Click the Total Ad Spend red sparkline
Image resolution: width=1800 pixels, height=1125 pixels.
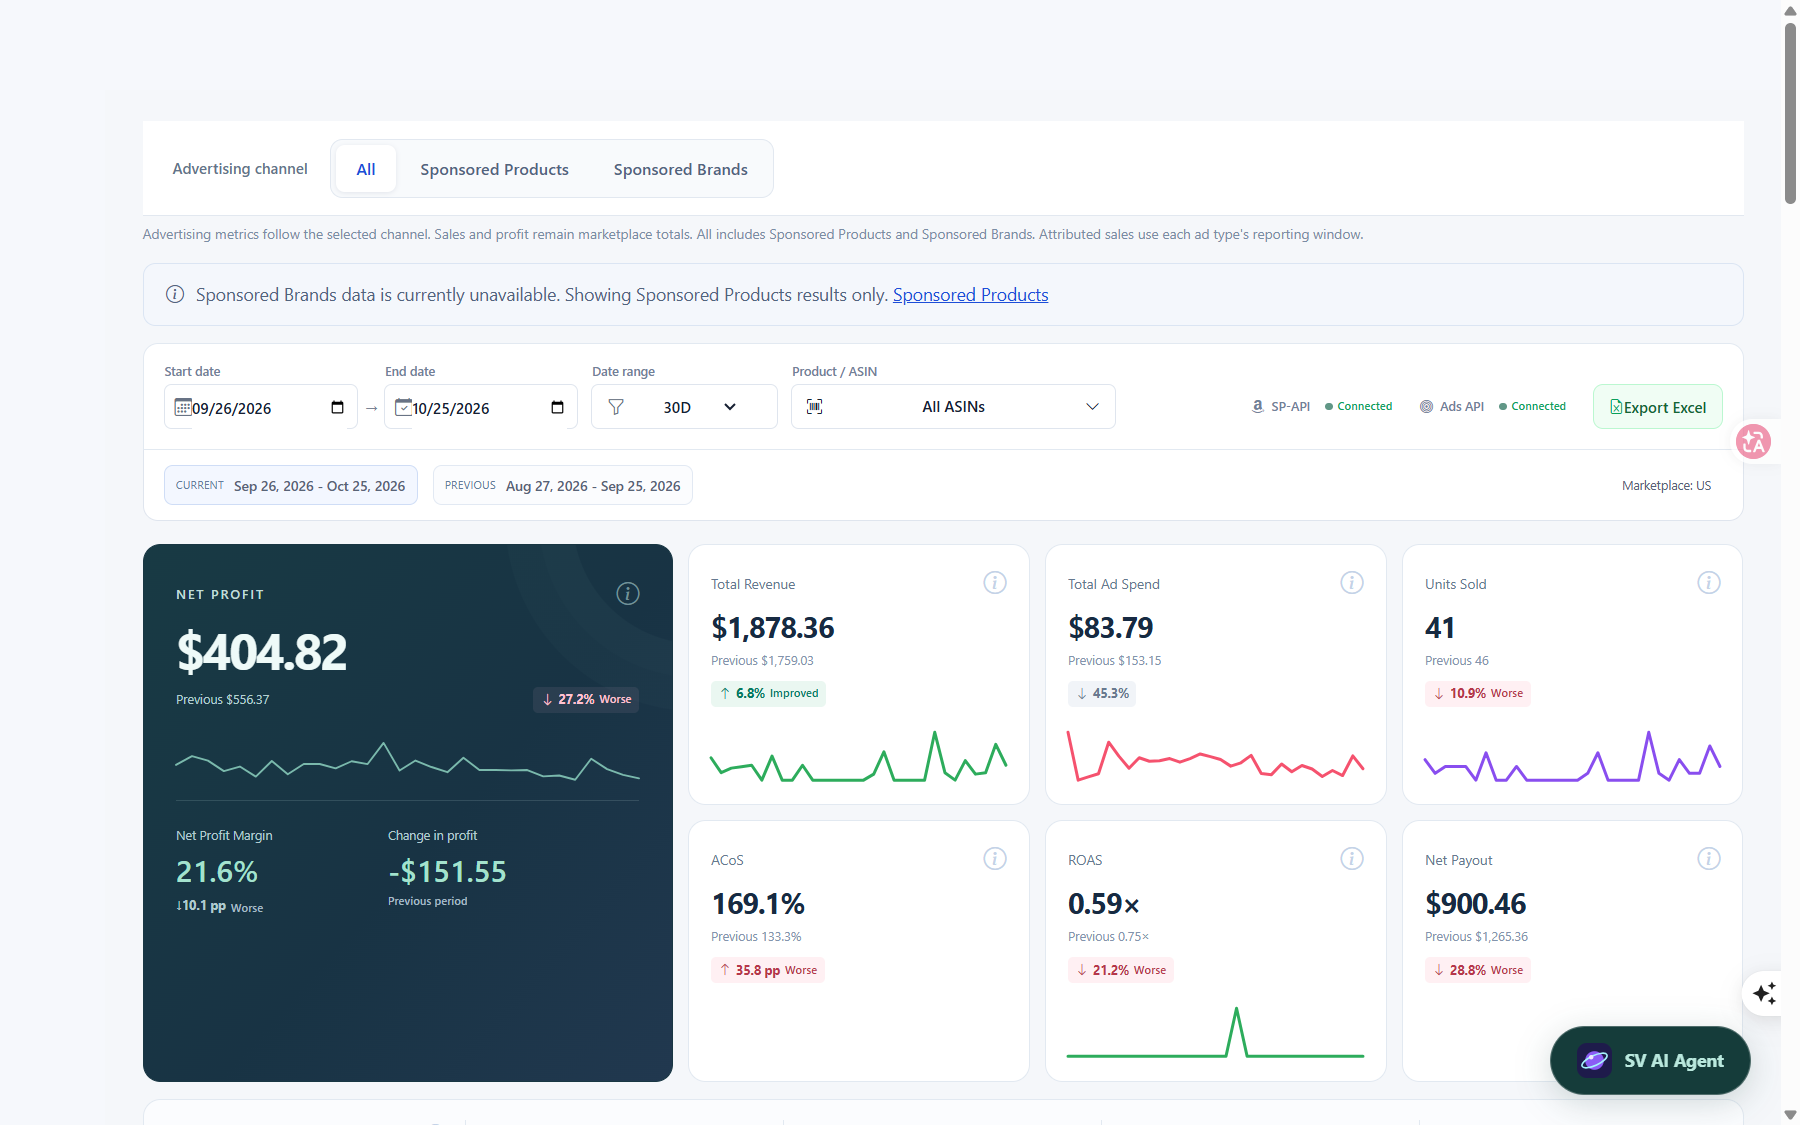(1216, 756)
